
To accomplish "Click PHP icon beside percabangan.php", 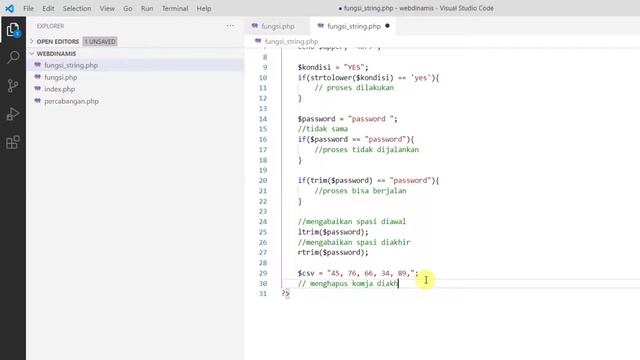I will click(x=38, y=101).
